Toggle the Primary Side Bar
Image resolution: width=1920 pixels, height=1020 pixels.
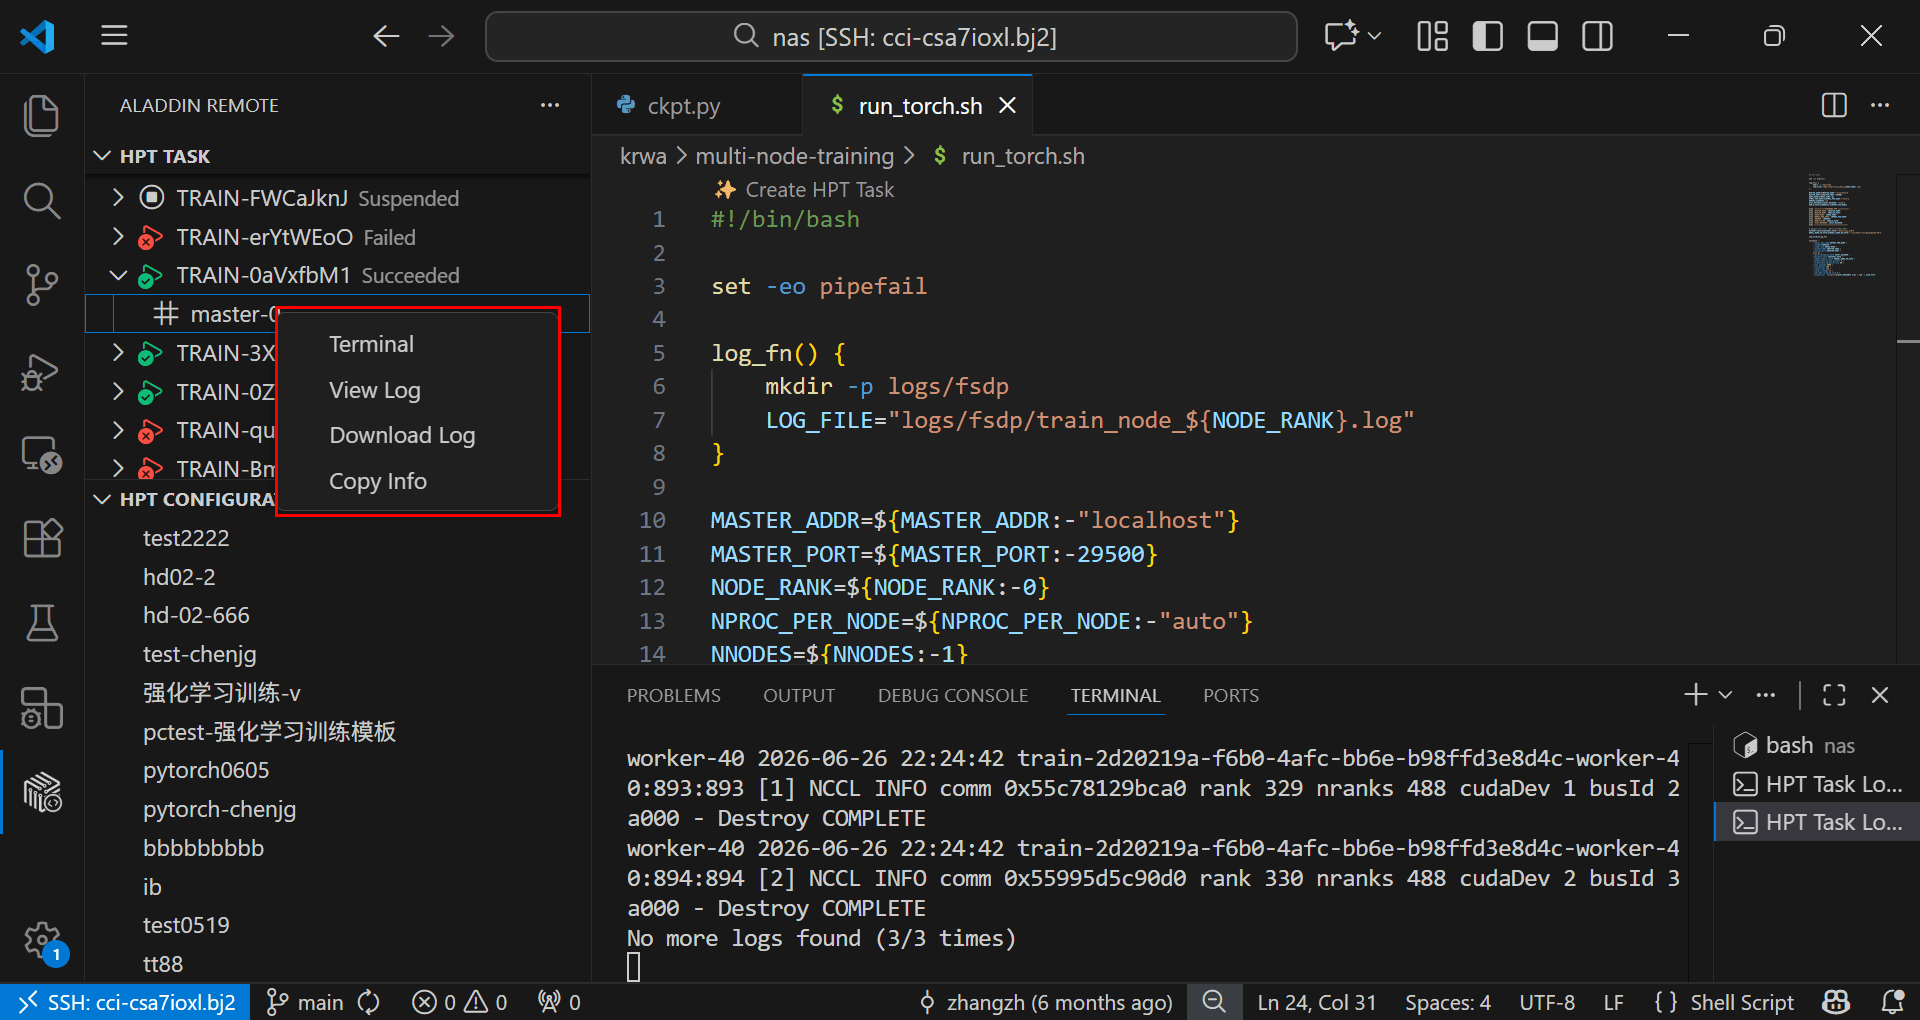pyautogui.click(x=1488, y=36)
